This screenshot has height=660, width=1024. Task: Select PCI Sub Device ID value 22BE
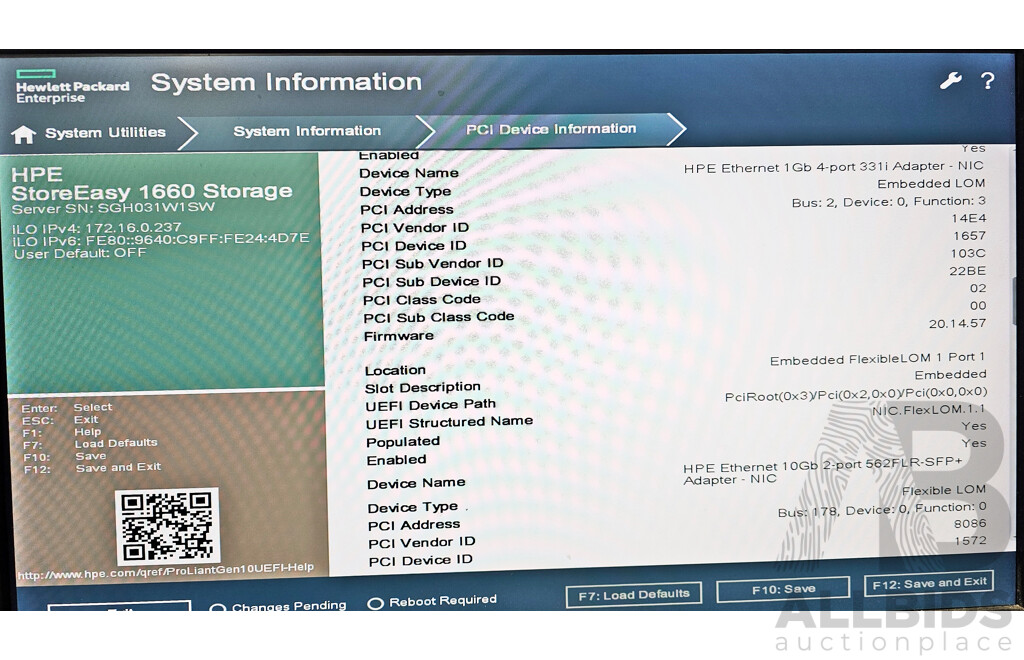(x=967, y=272)
